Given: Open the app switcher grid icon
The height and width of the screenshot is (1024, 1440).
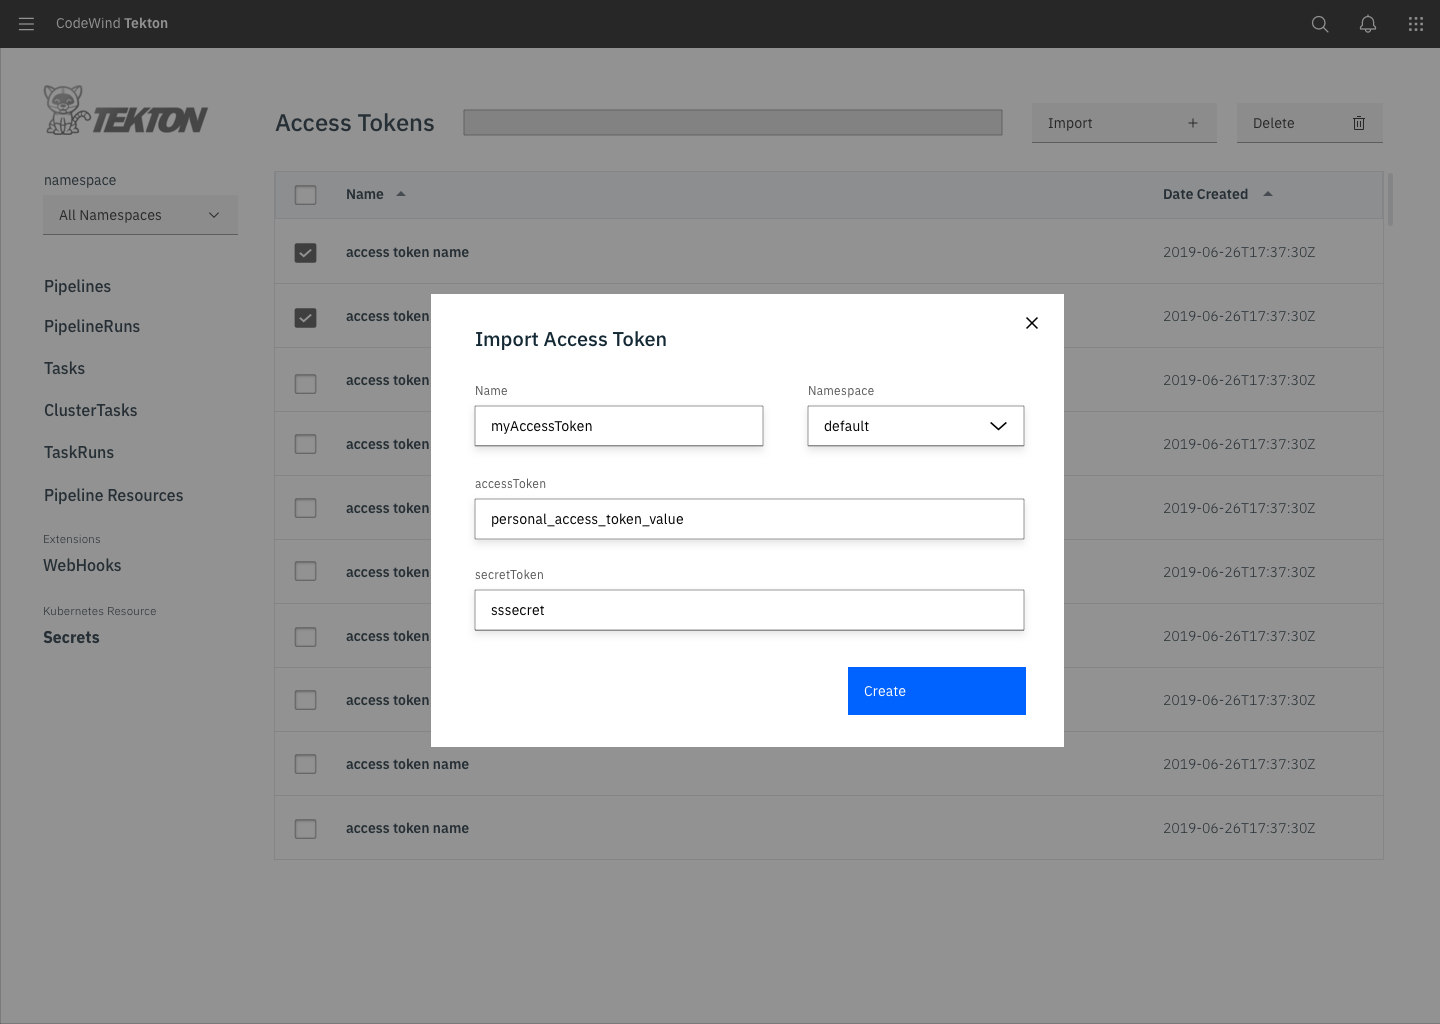Looking at the screenshot, I should tap(1416, 23).
